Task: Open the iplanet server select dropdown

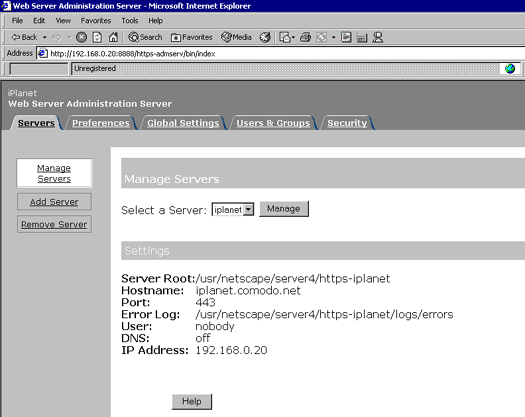Action: 233,210
